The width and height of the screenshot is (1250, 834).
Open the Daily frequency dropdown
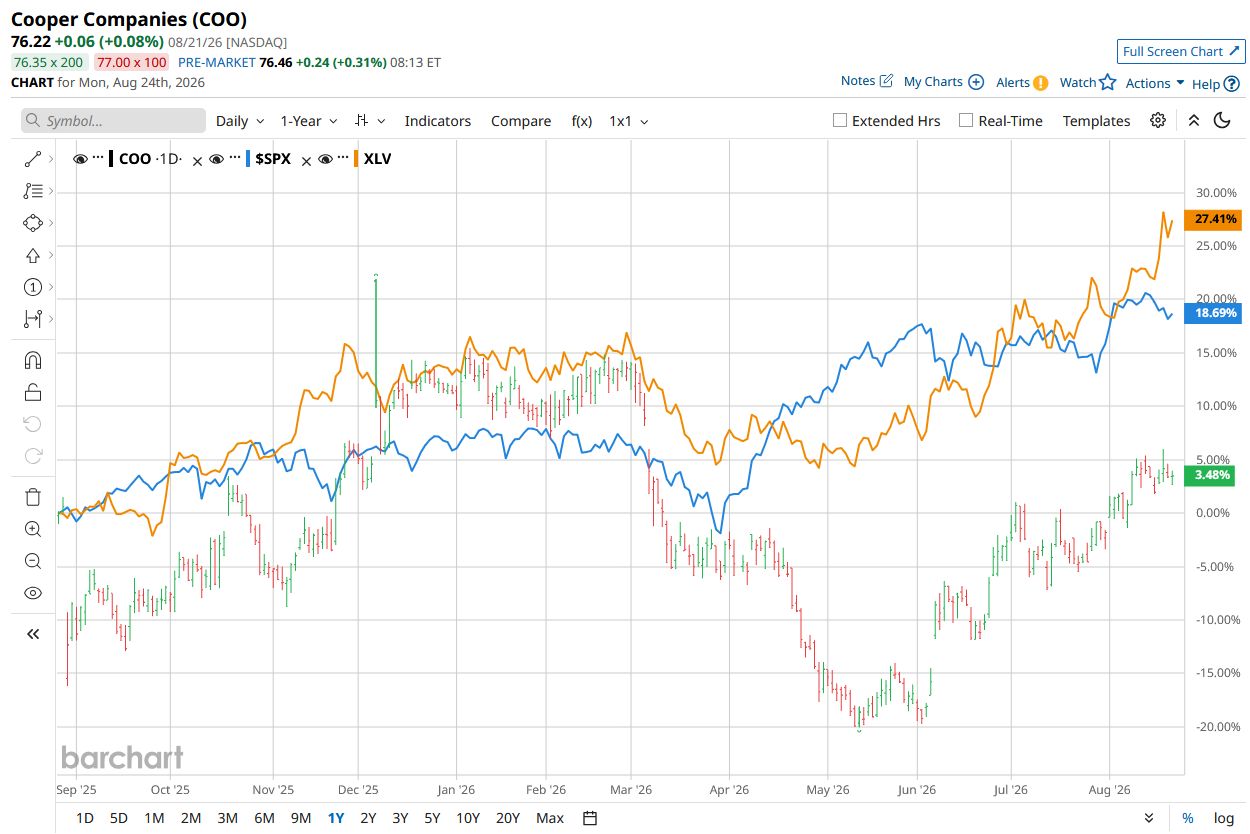pyautogui.click(x=240, y=121)
